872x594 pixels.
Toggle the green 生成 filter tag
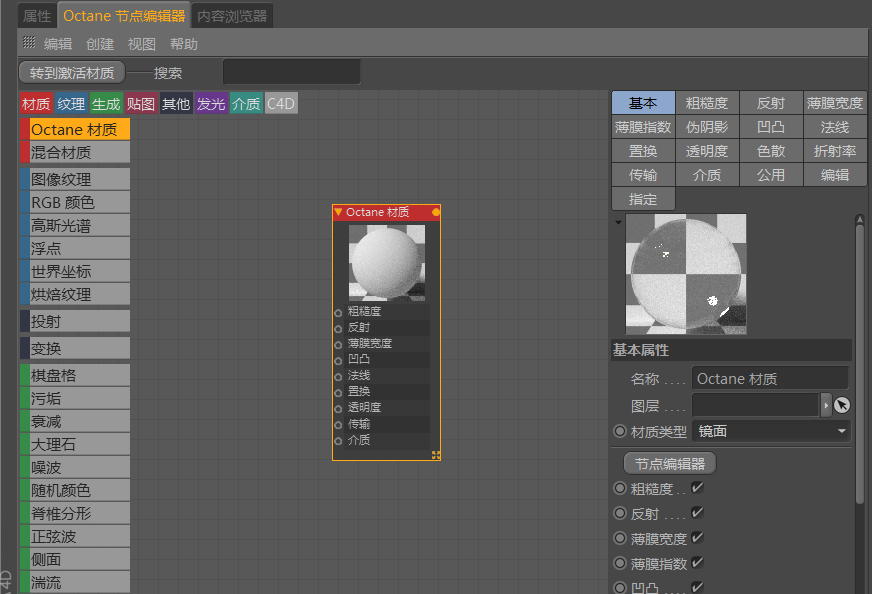106,103
